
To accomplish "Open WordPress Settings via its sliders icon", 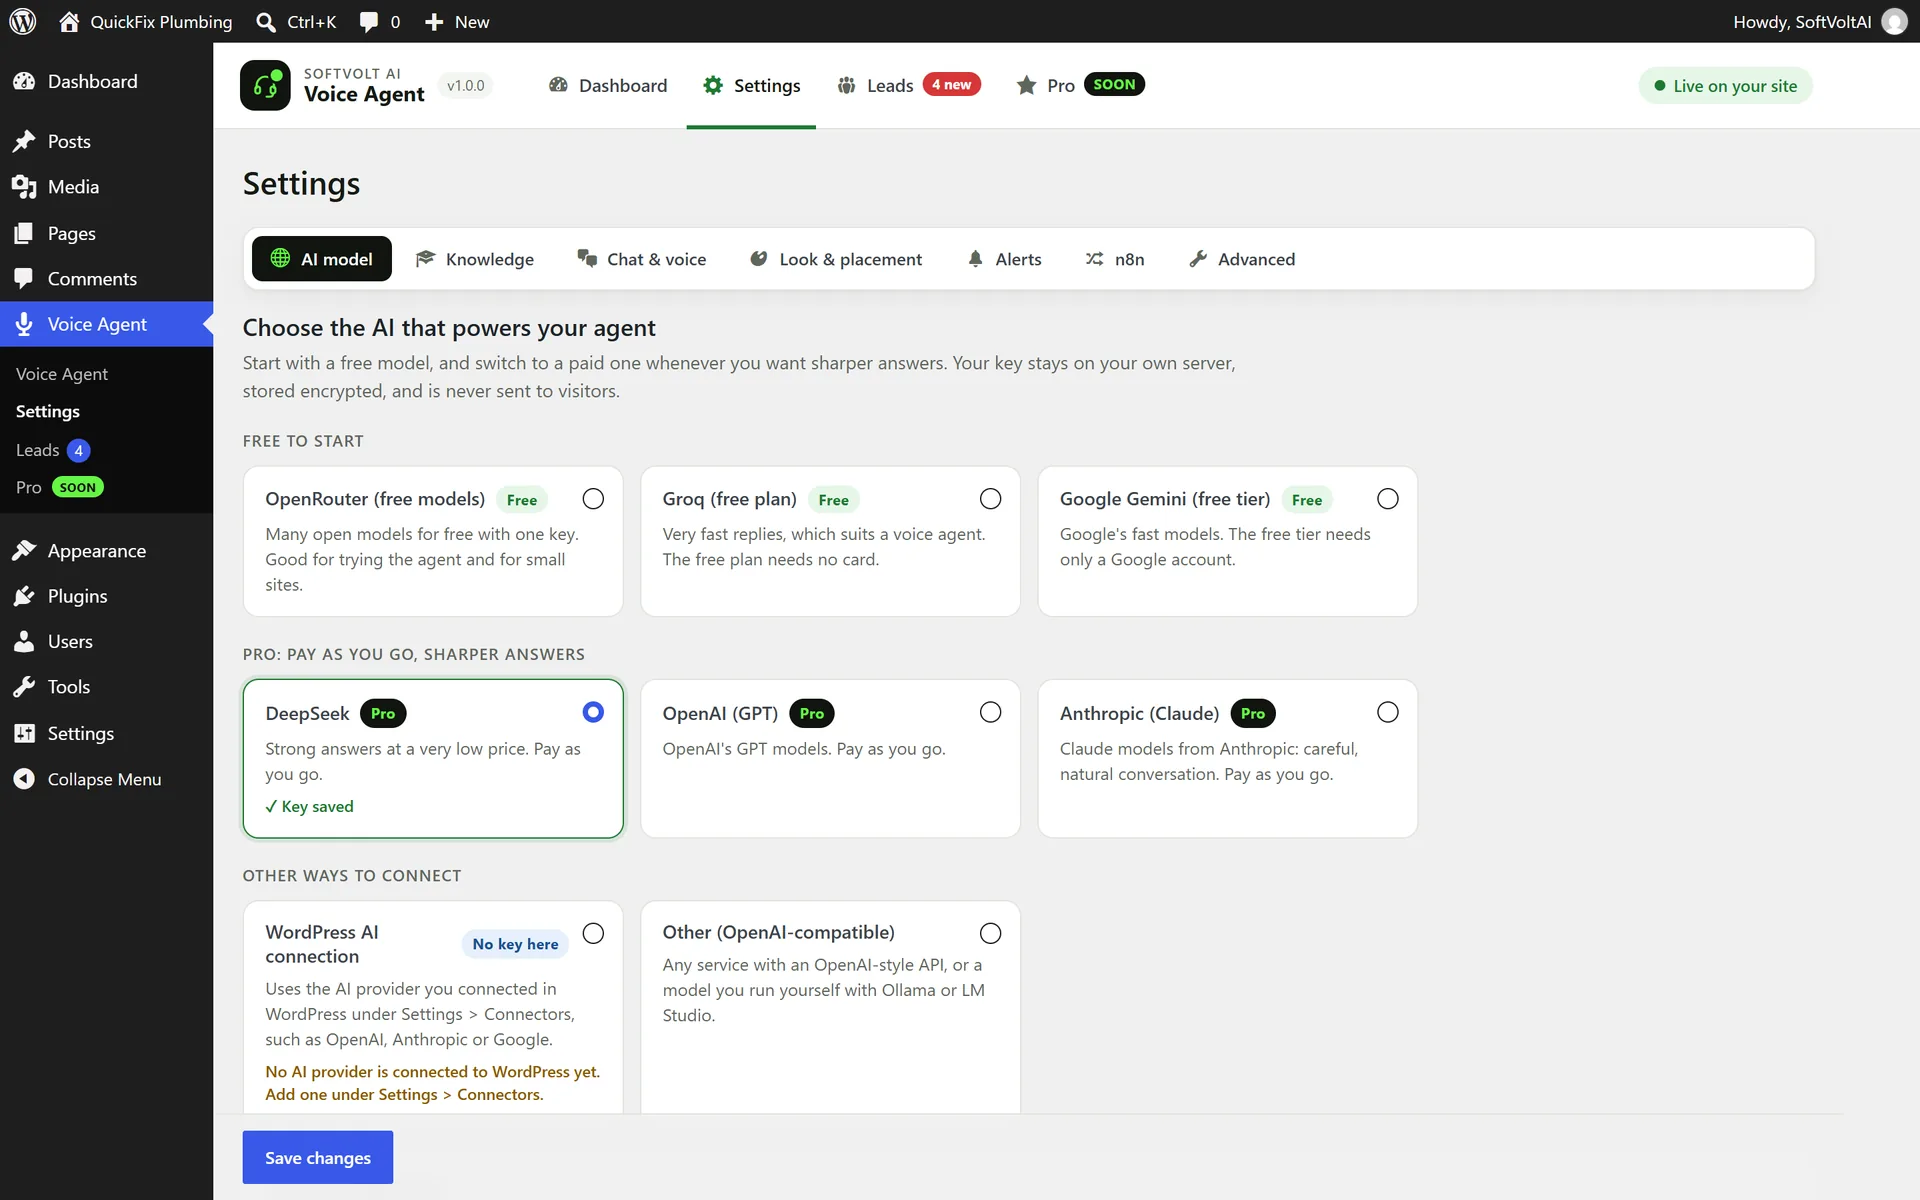I will pyautogui.click(x=24, y=733).
